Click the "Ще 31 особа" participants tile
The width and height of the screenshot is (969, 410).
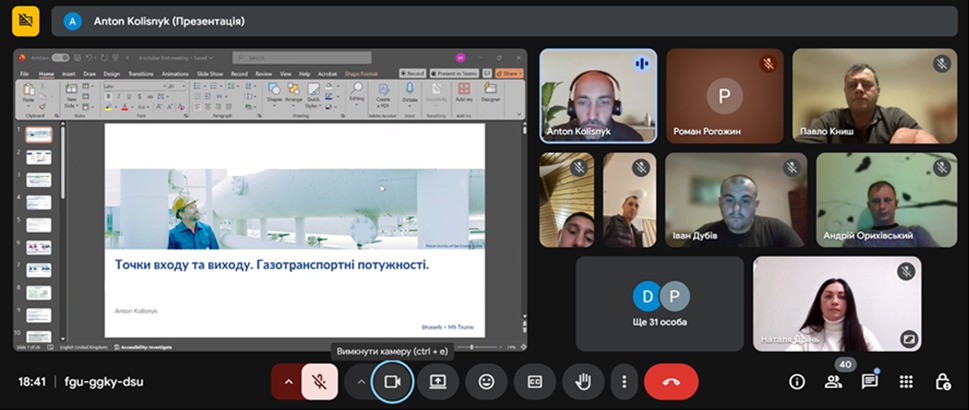659,303
